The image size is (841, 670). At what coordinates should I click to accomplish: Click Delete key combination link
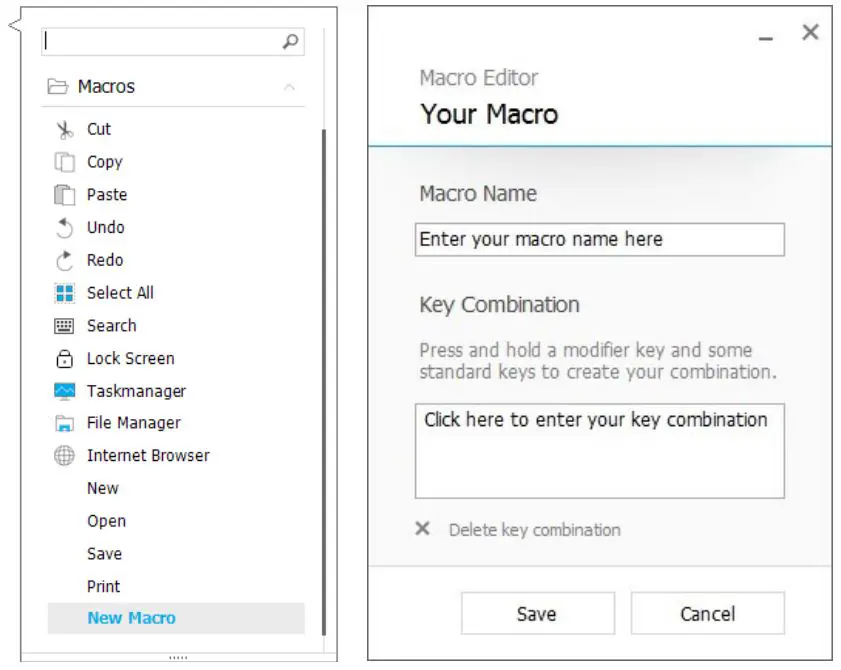(534, 530)
